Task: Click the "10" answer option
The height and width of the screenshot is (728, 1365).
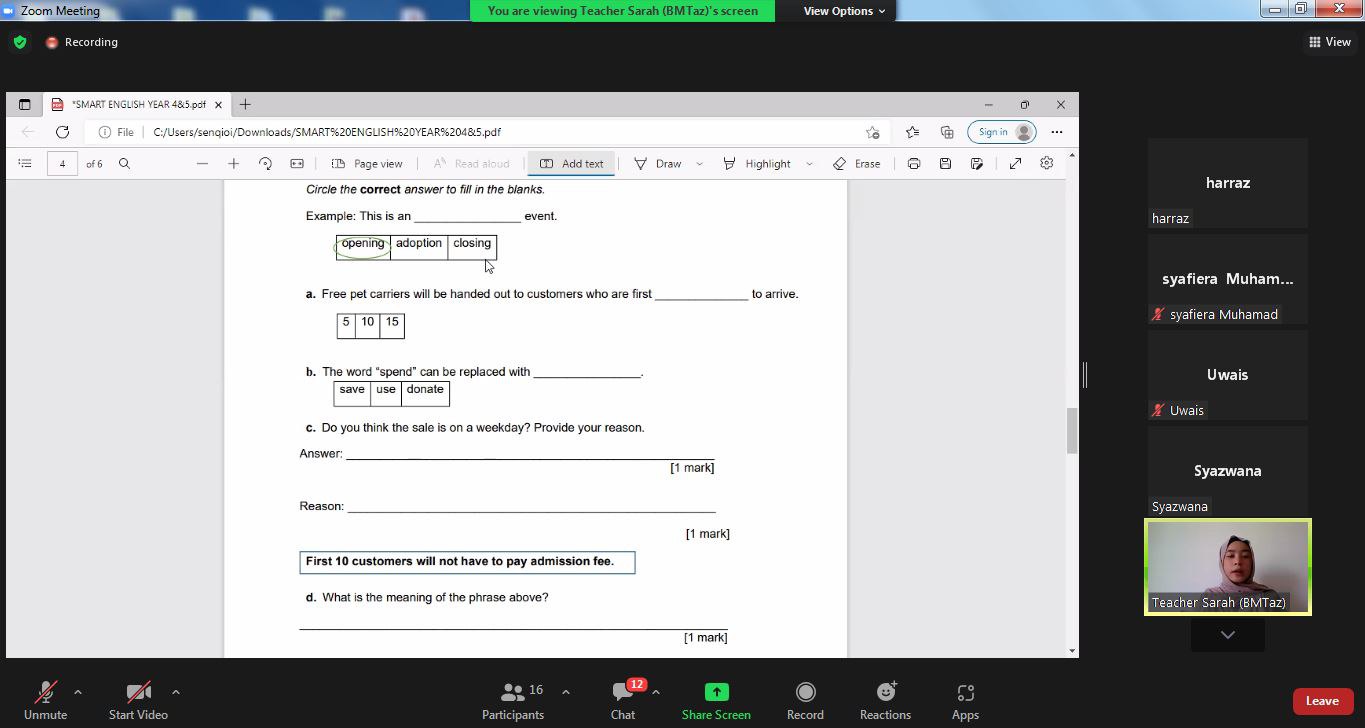Action: [x=368, y=322]
